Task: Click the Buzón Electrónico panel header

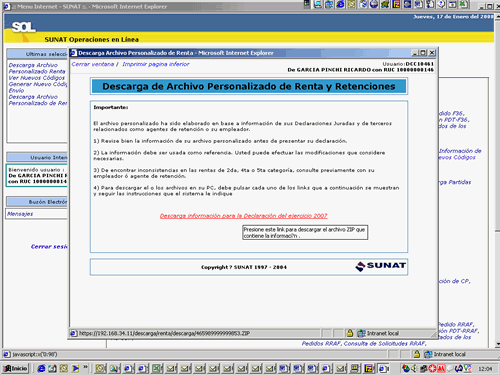Action: point(37,201)
